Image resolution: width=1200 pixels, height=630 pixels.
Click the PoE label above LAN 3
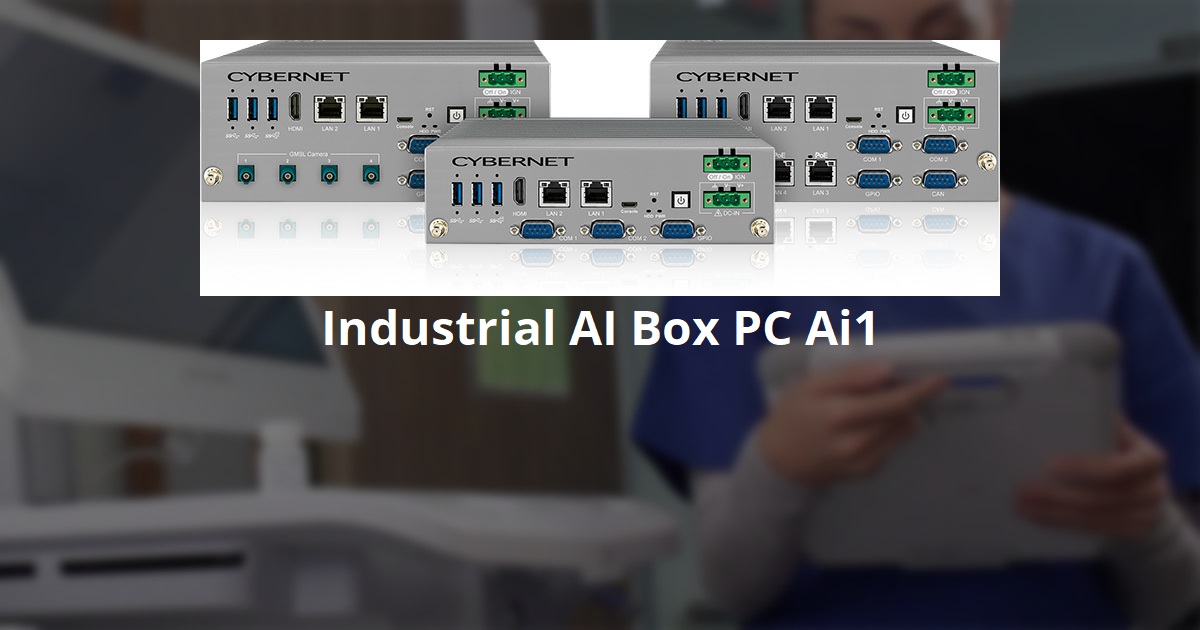(x=821, y=155)
